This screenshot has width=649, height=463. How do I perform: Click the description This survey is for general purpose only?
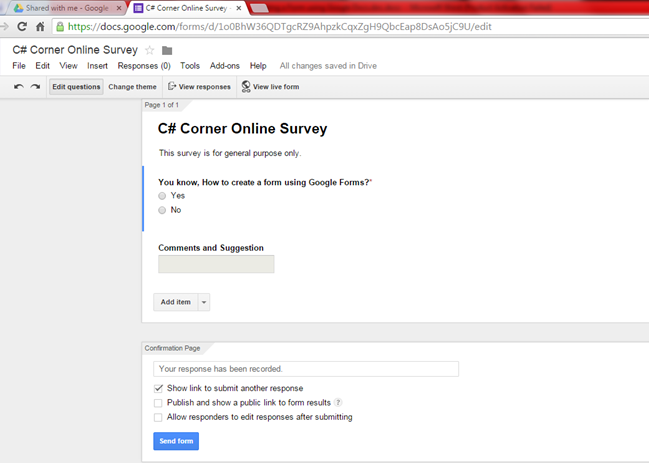[230, 153]
